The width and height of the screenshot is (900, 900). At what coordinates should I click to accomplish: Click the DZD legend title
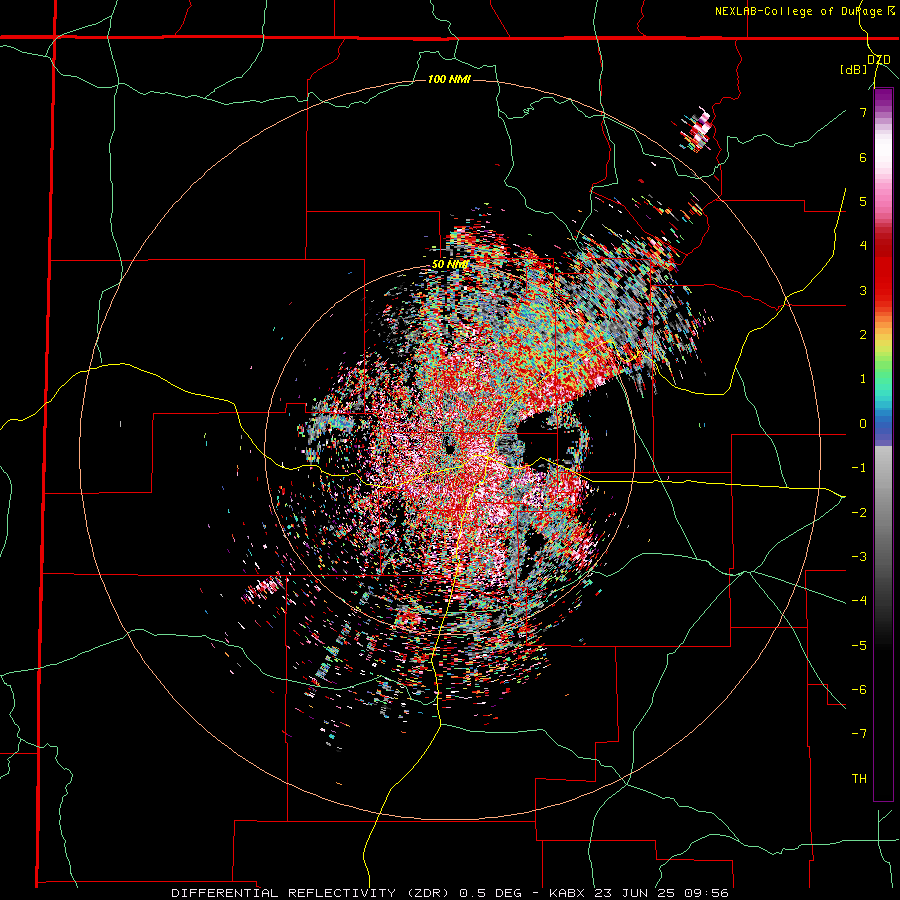coord(879,60)
